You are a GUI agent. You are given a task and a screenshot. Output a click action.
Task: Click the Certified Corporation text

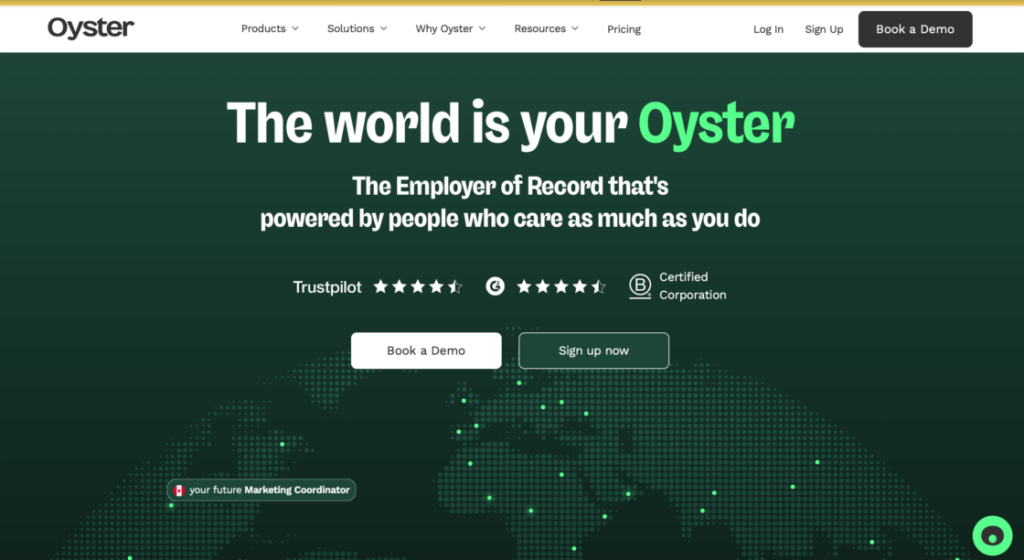coord(692,286)
